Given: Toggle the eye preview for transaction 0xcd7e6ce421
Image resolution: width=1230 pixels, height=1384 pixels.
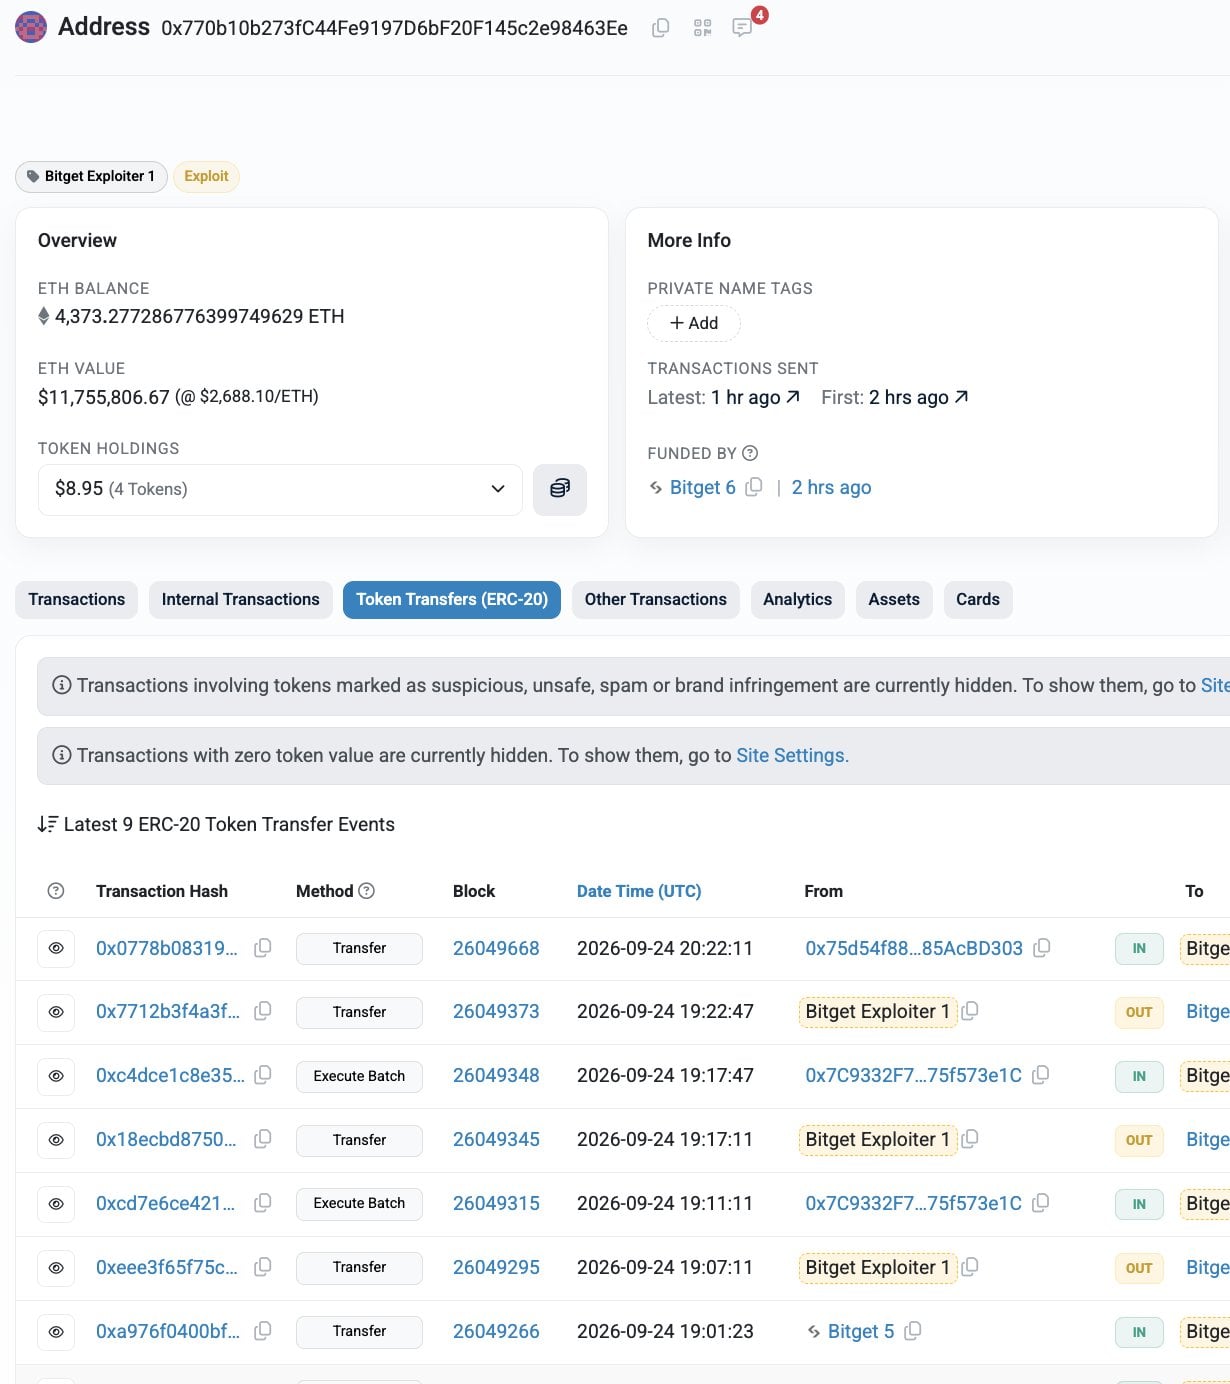Looking at the screenshot, I should point(56,1204).
